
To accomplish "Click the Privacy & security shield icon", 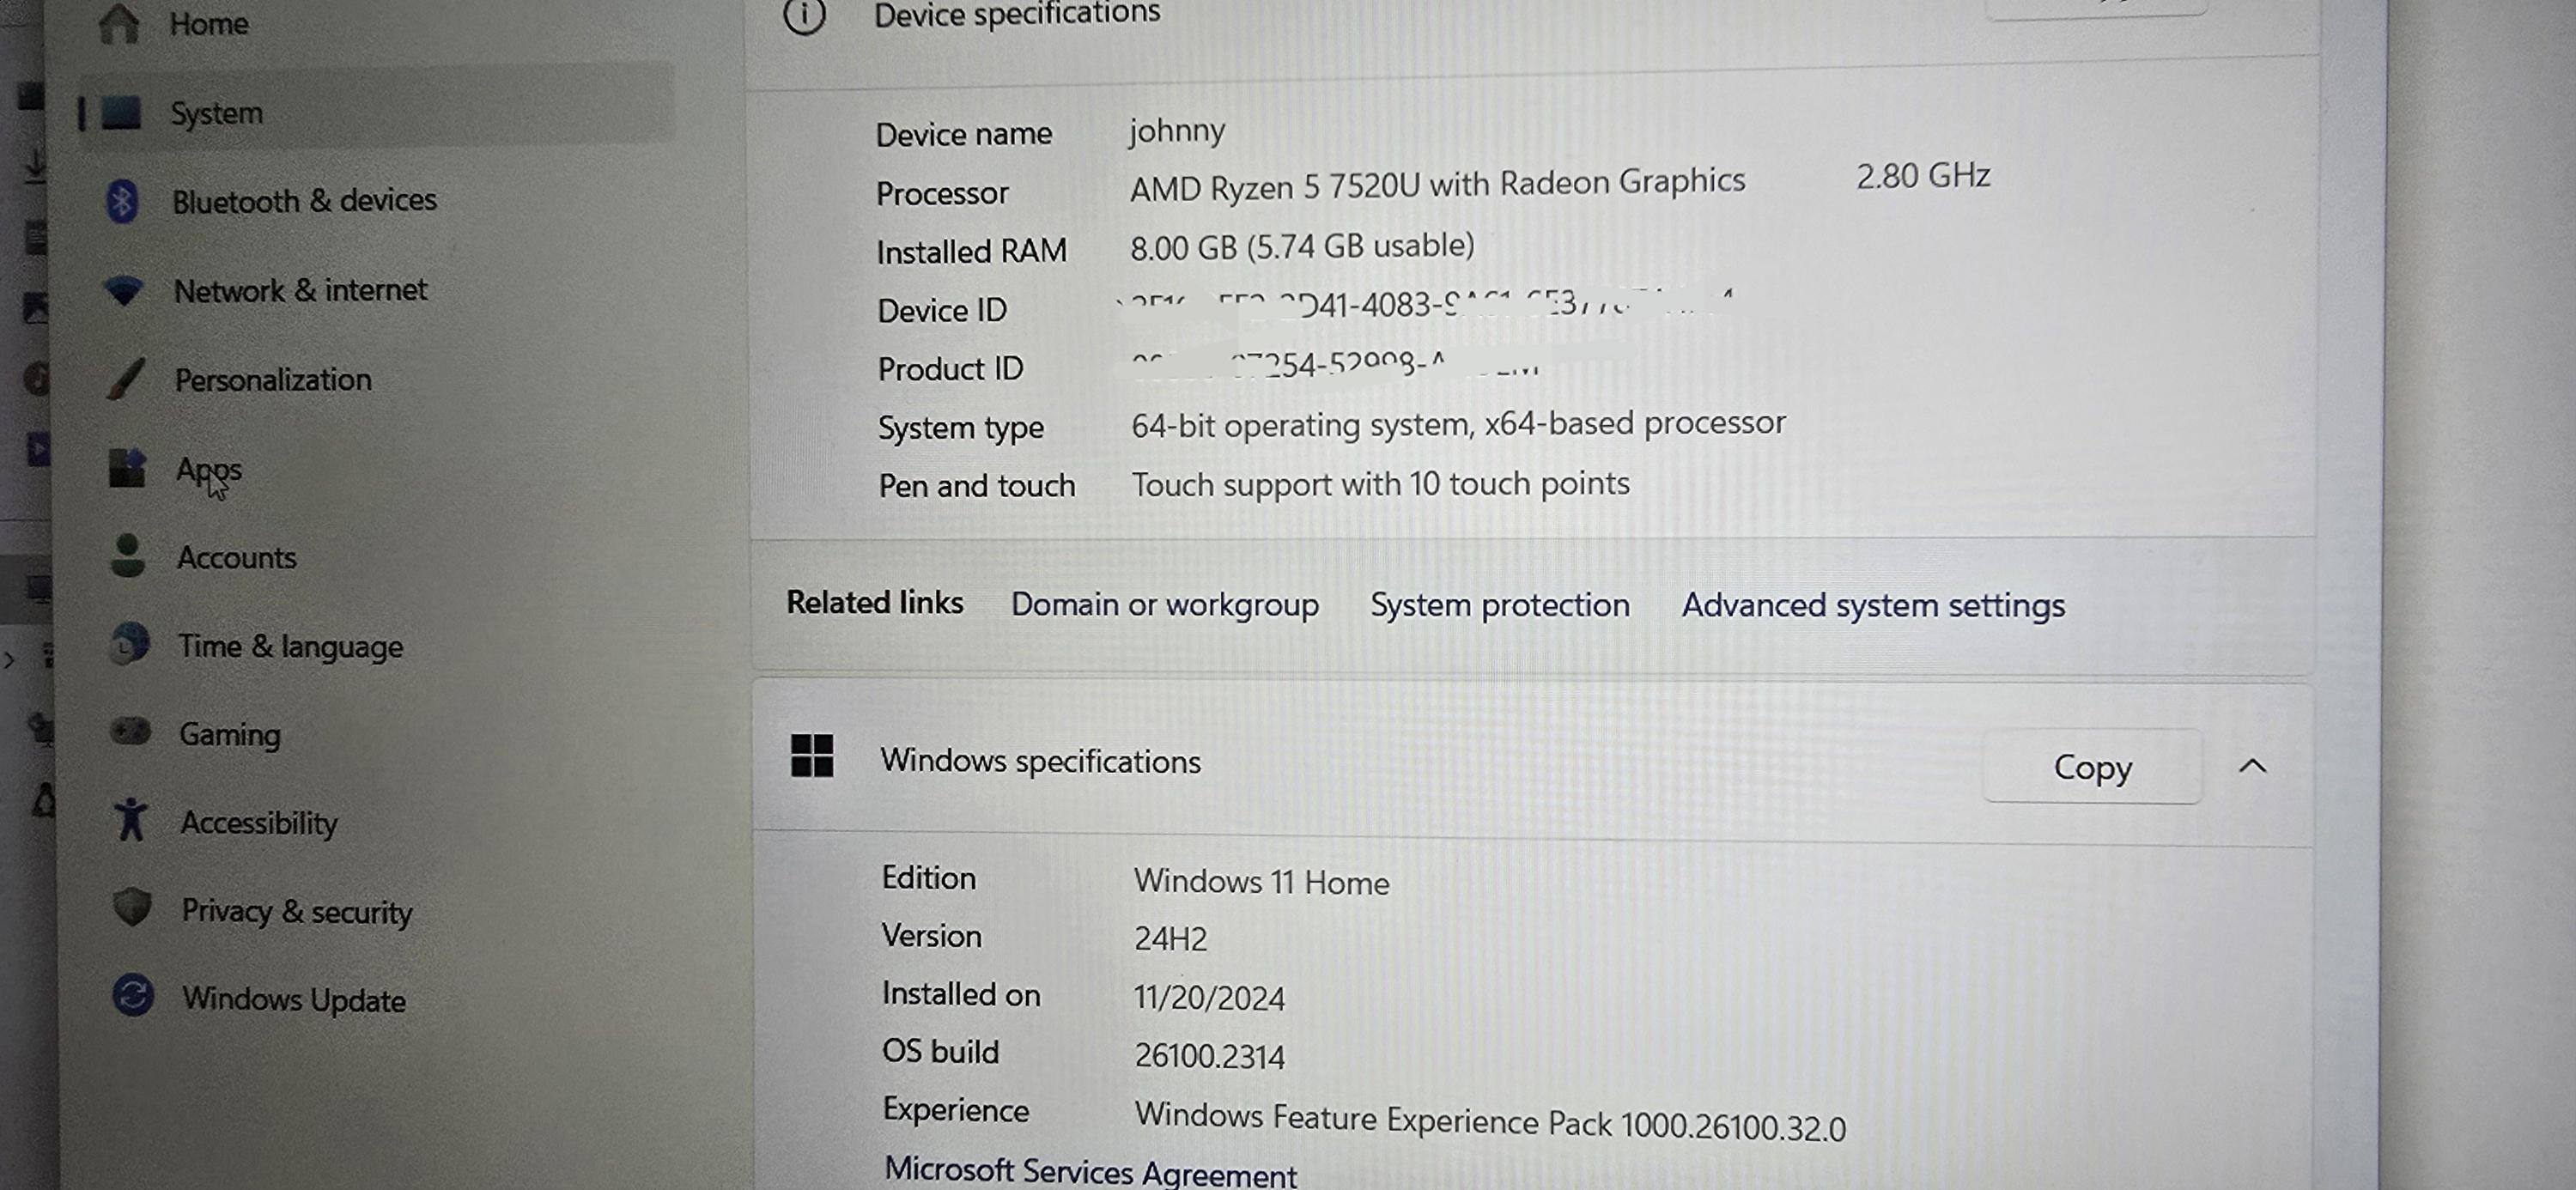I will pyautogui.click(x=132, y=908).
